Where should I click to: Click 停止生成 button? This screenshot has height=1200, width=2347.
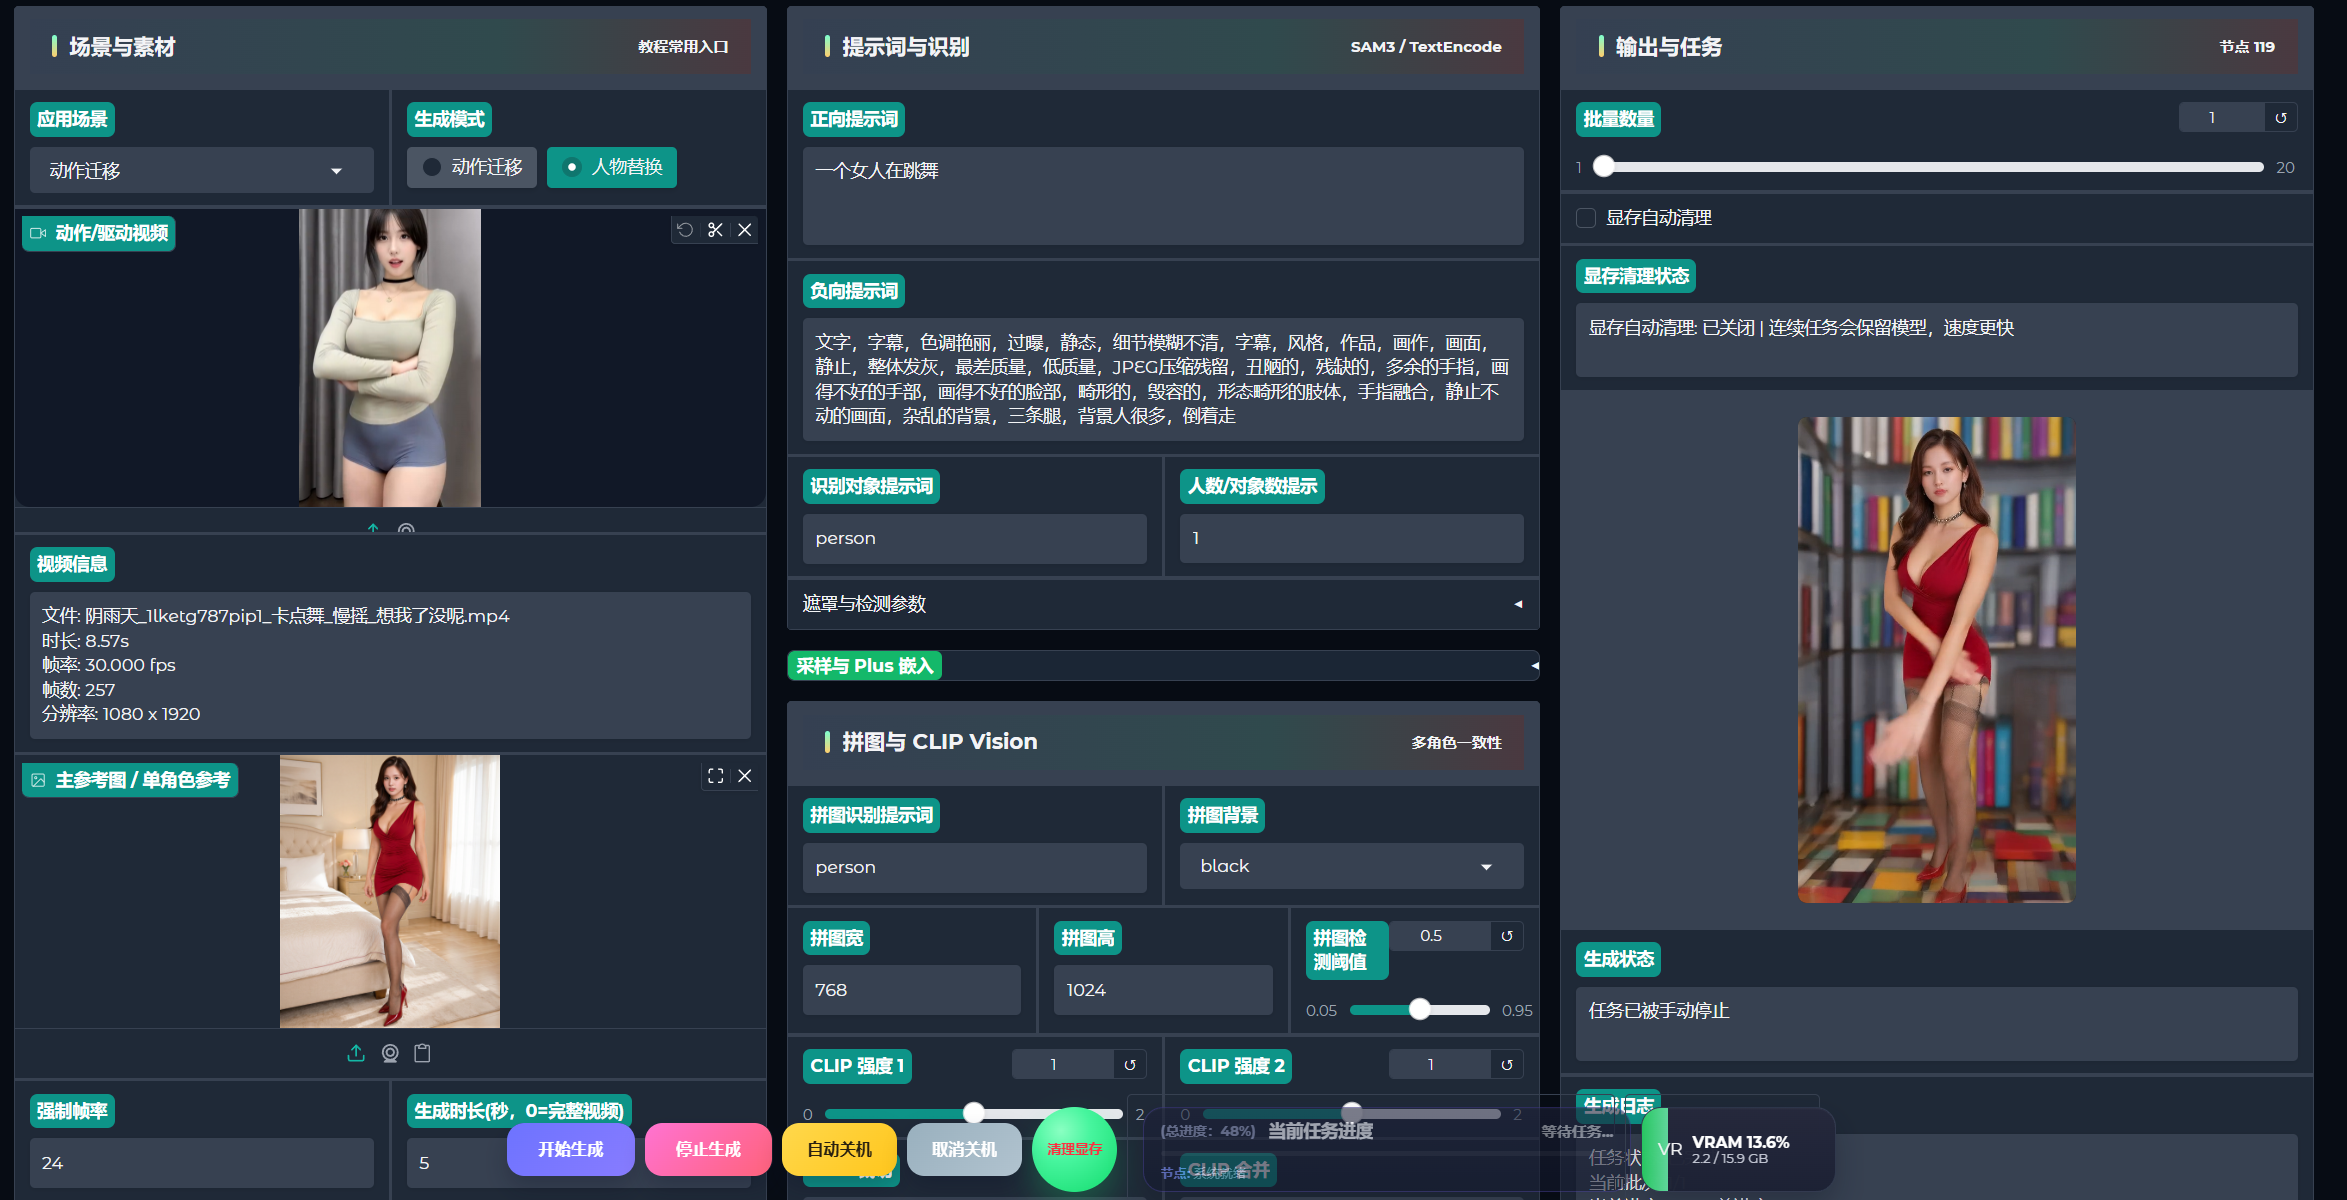[708, 1149]
